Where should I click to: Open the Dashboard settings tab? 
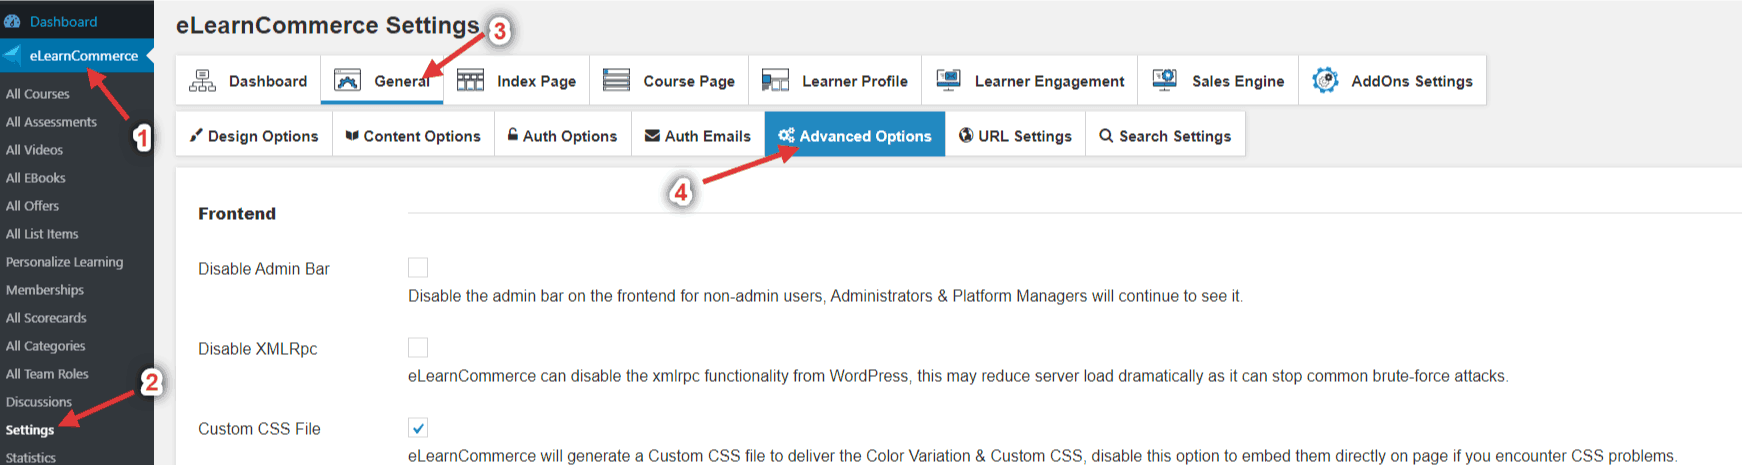pyautogui.click(x=248, y=81)
